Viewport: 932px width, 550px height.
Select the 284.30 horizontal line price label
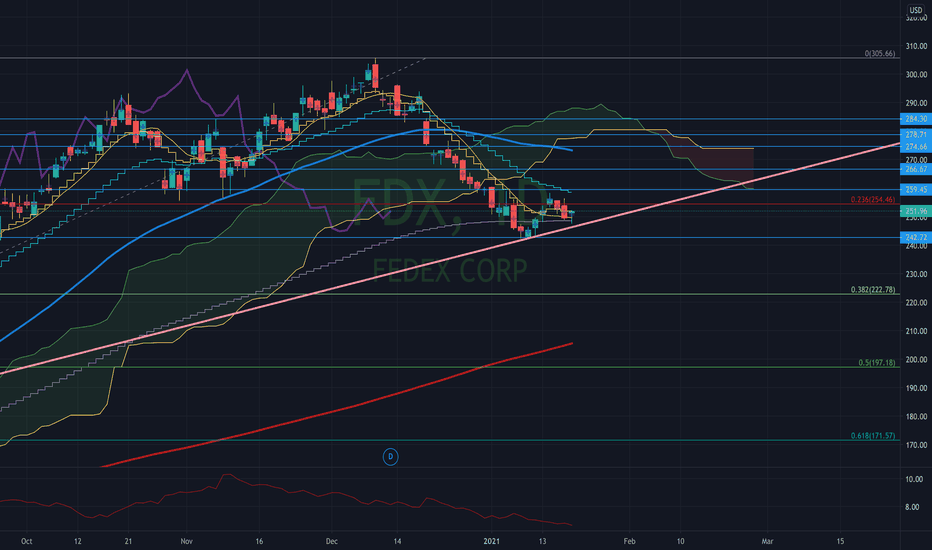point(915,119)
